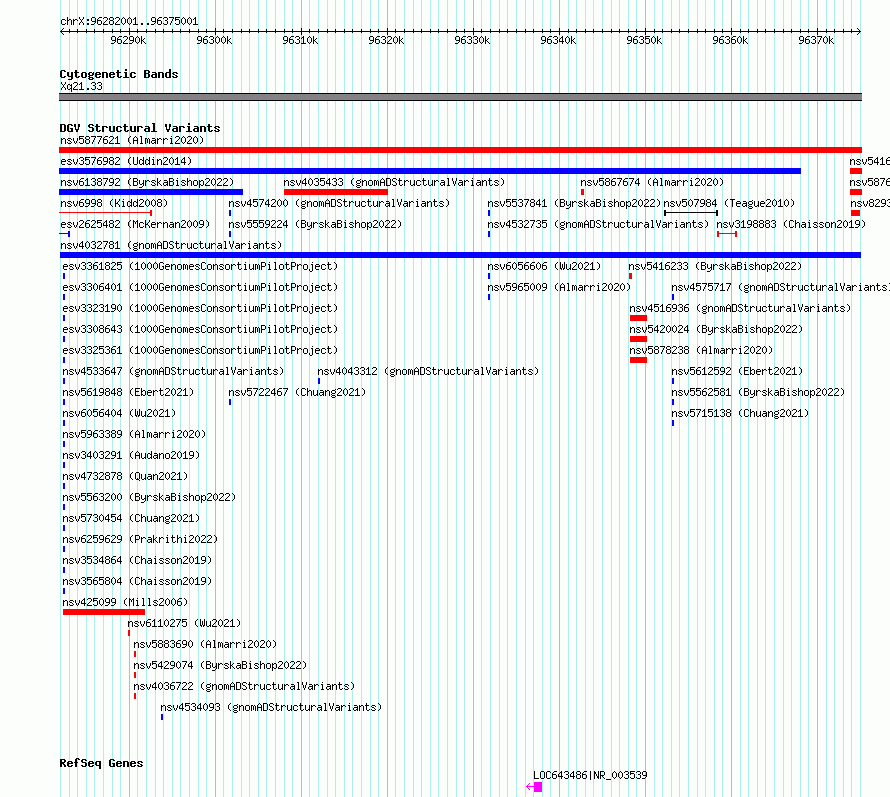
Task: Select nsv6110275 (Wu2021) label
Action: pyautogui.click(x=184, y=623)
